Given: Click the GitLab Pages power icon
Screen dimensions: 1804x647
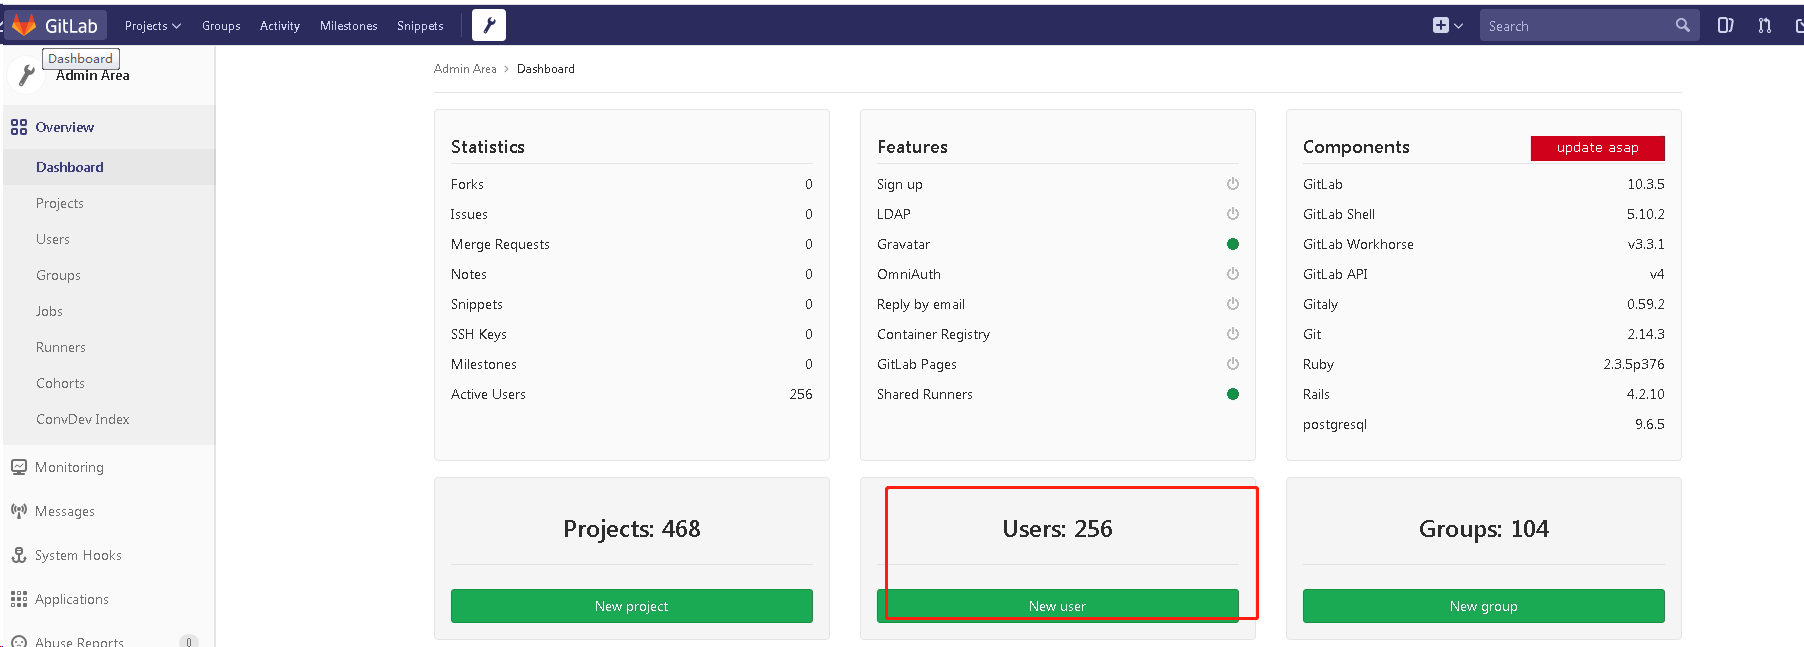Looking at the screenshot, I should (x=1233, y=364).
